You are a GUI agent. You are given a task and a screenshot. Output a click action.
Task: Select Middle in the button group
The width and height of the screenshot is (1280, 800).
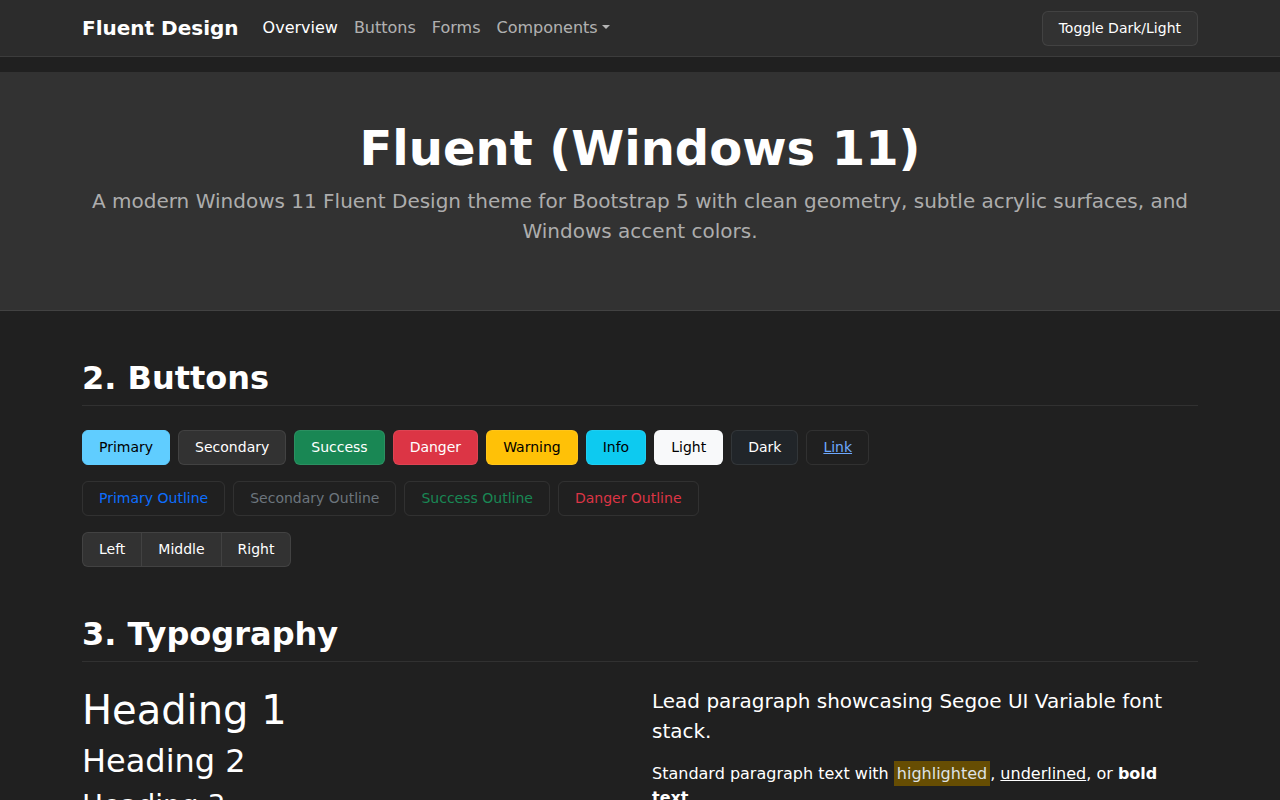pyautogui.click(x=181, y=549)
